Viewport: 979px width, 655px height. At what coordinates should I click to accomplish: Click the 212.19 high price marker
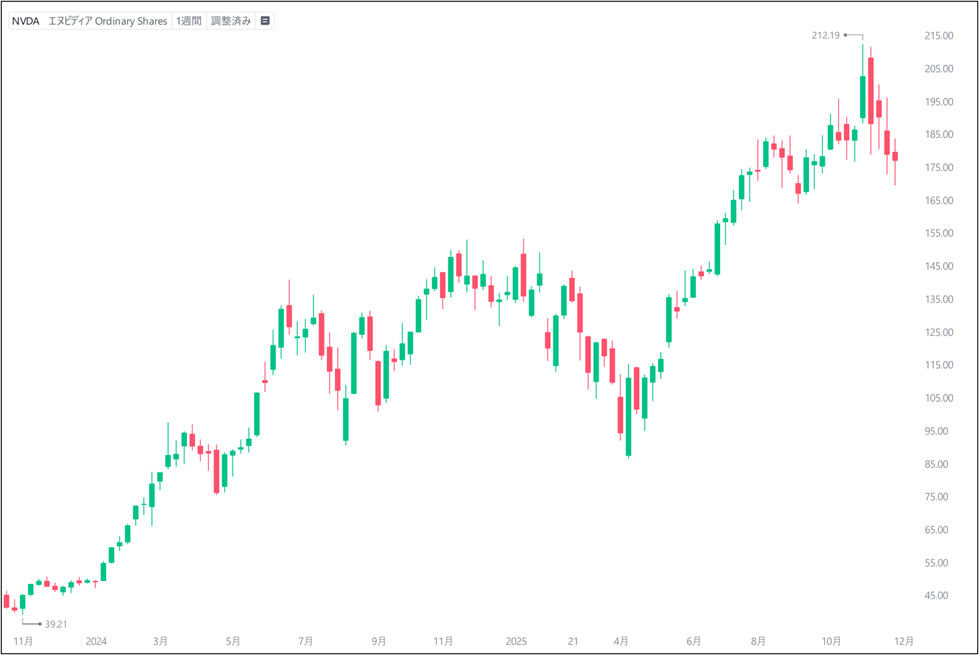(x=826, y=35)
